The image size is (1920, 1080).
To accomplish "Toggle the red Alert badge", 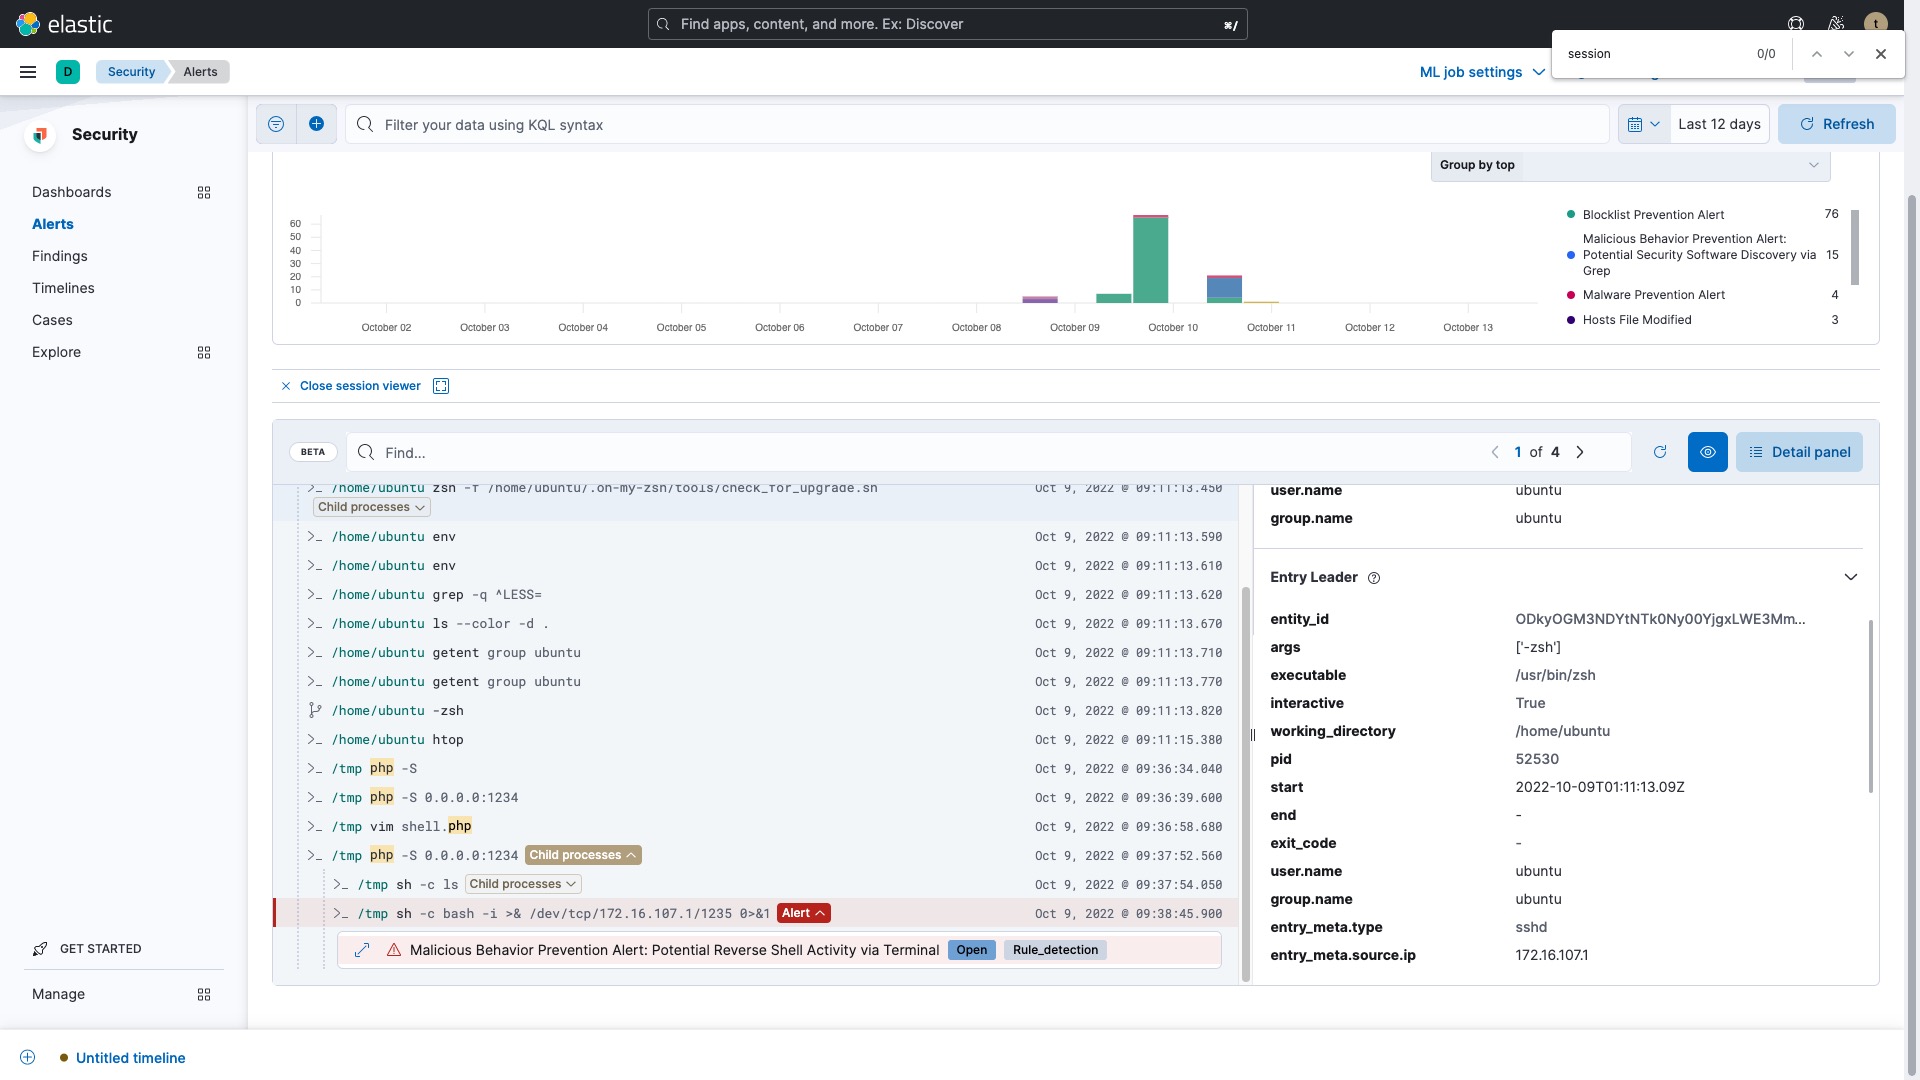I will pos(803,913).
